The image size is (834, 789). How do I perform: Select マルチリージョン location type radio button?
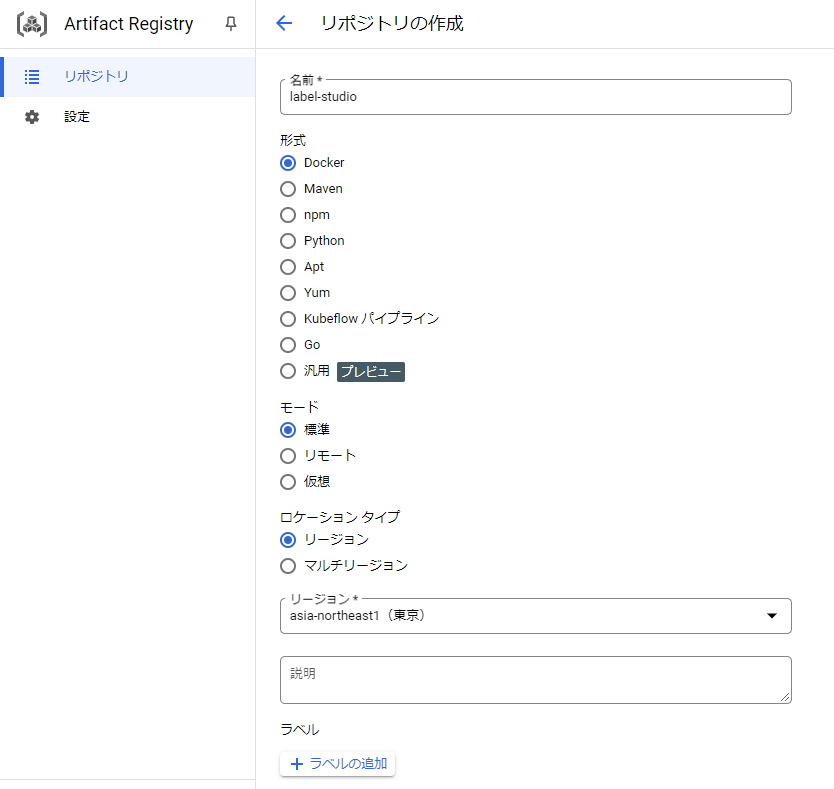pos(288,566)
